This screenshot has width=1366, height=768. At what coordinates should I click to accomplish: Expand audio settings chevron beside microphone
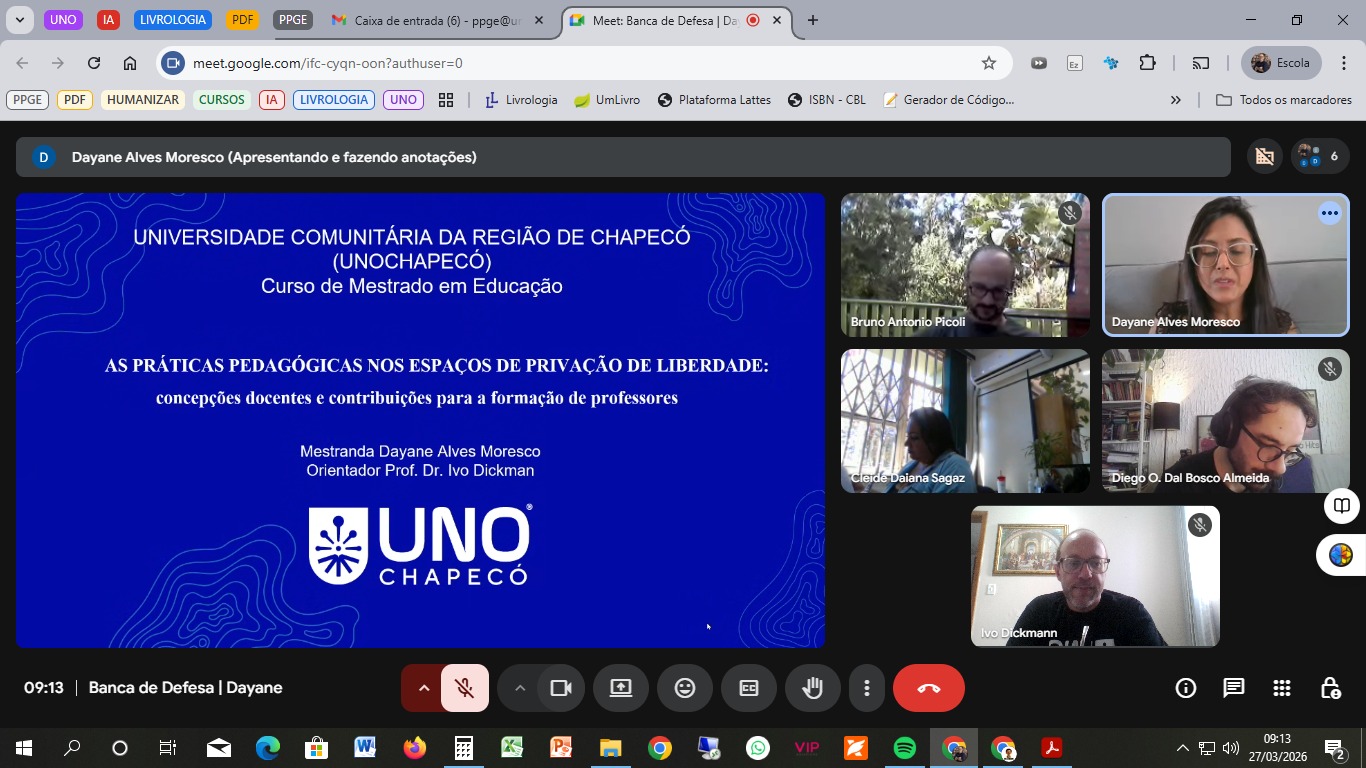[423, 688]
